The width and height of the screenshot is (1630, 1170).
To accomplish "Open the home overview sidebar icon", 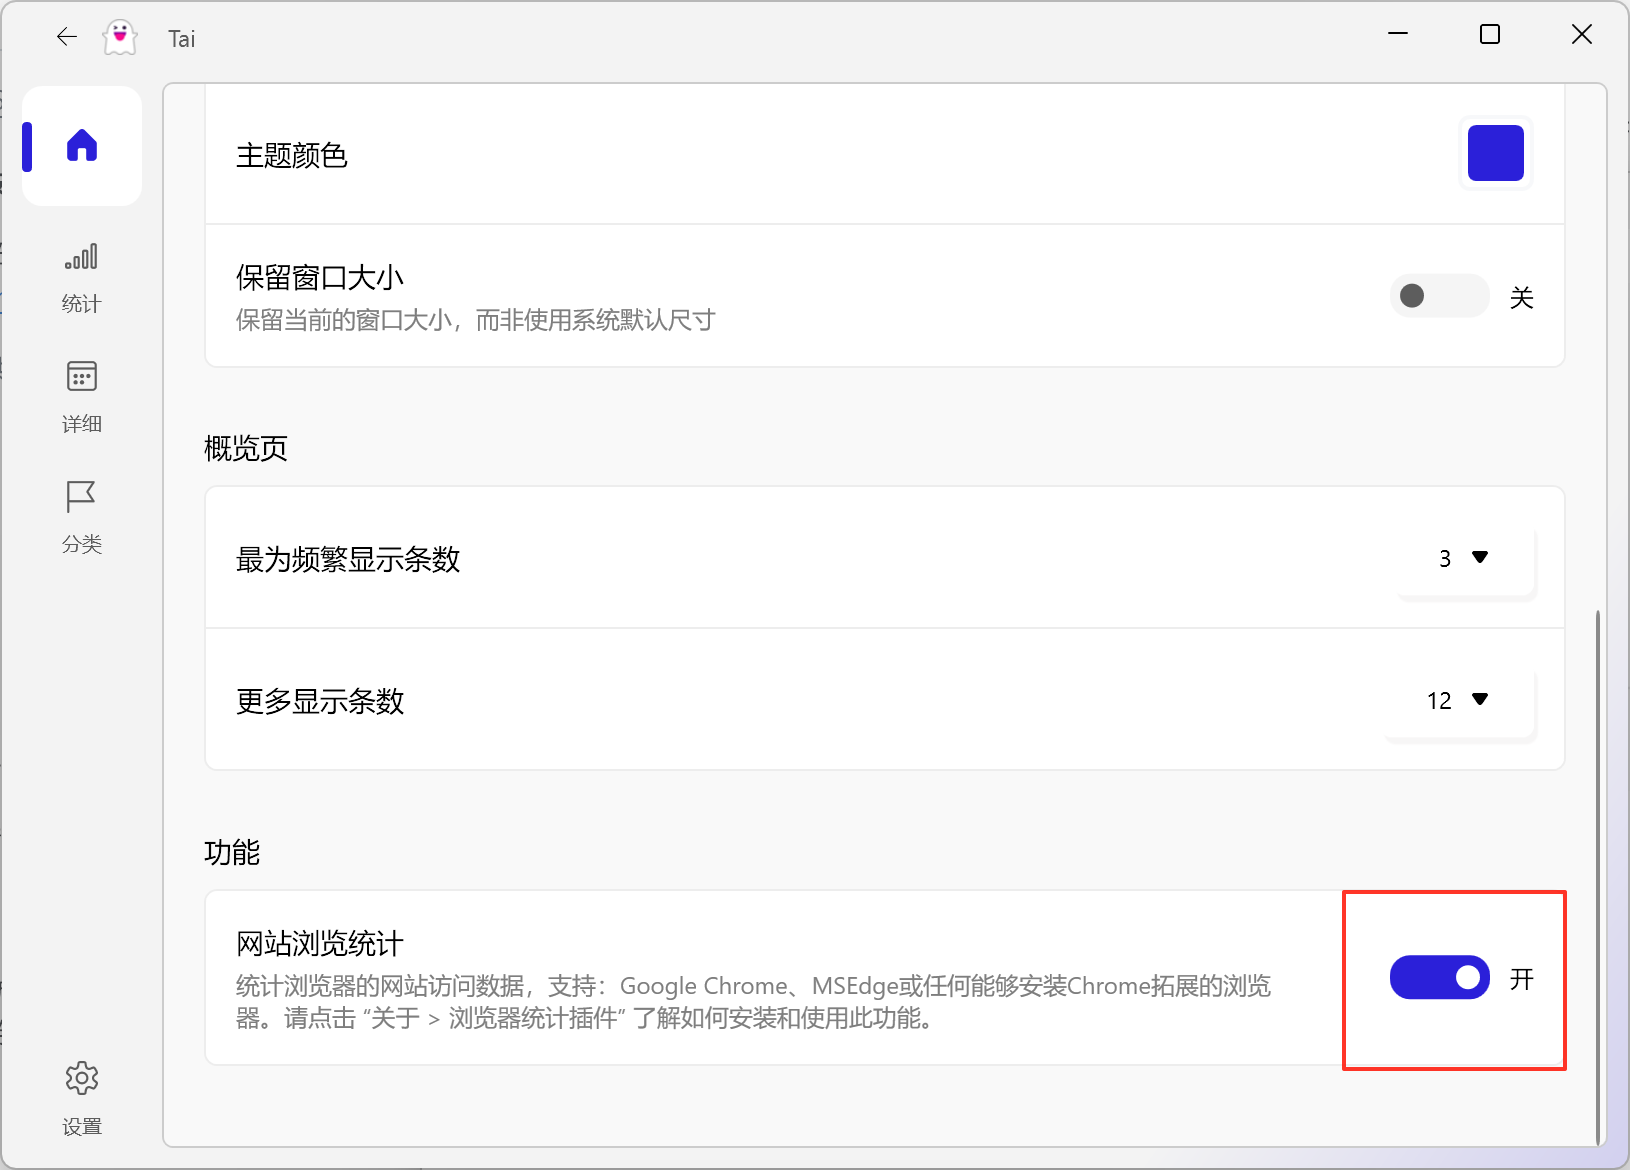I will [x=82, y=146].
